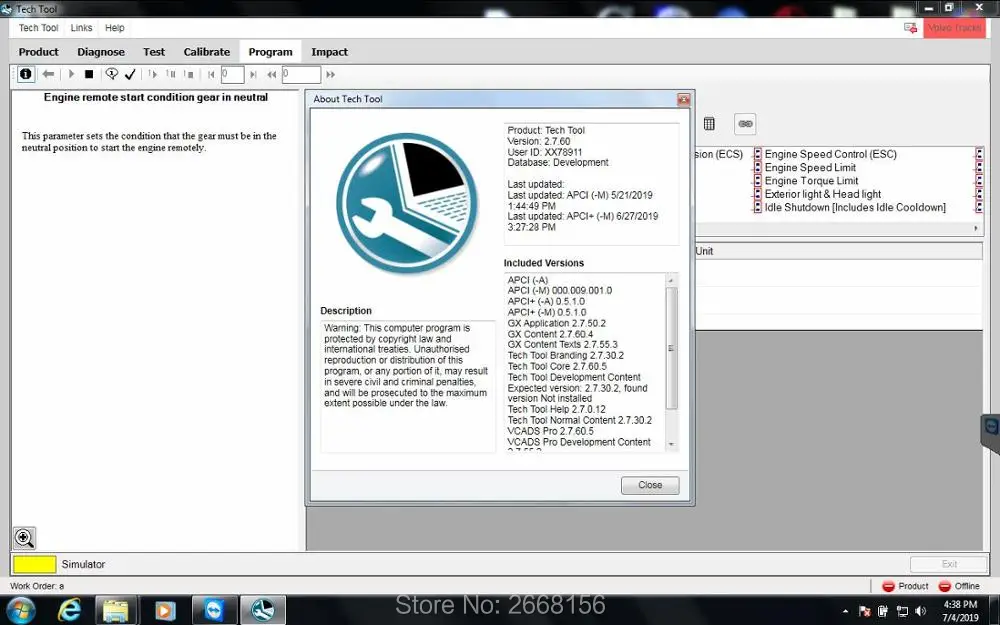
Task: Click the 'Version: 2.7.60' text
Action: click(539, 142)
